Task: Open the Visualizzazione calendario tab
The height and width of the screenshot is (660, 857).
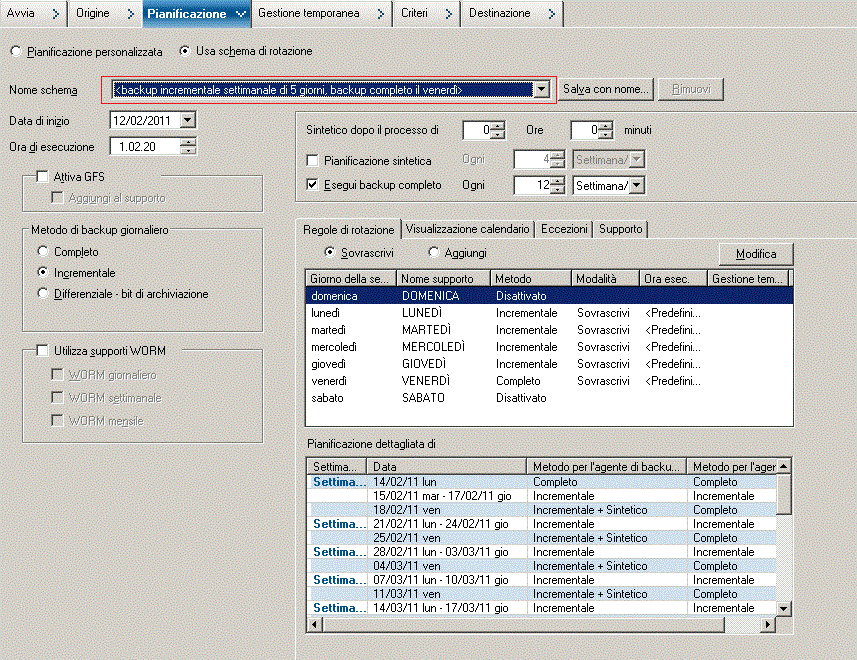Action: coord(467,229)
